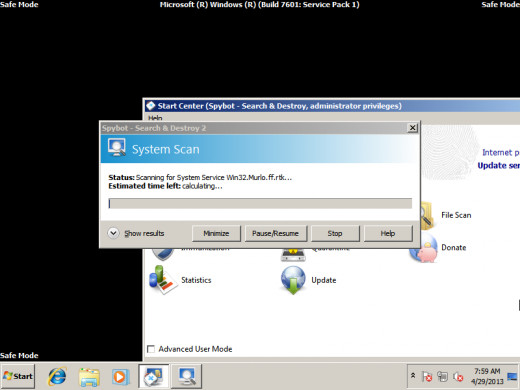Launch Windows Media Player from taskbar
Screen dimensions: 520x390
[120, 377]
